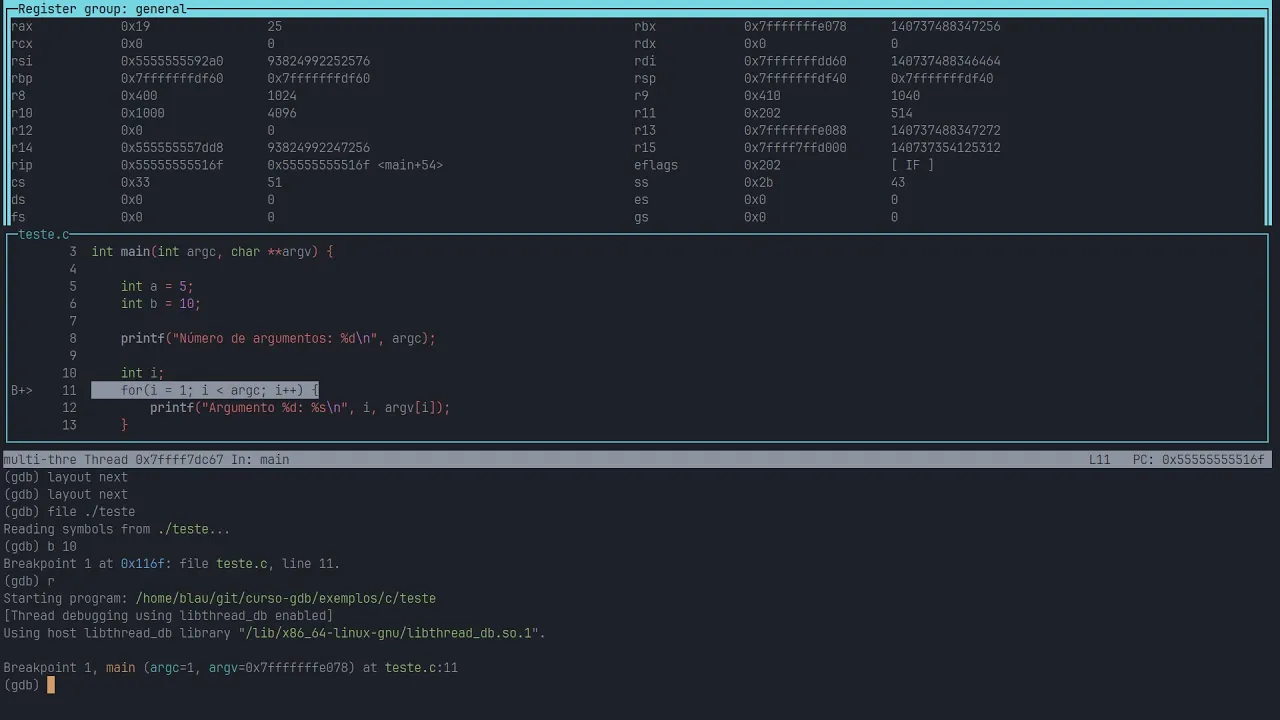Click 'Reading symbols from ./teste...' line
The width and height of the screenshot is (1280, 720).
[x=117, y=529]
